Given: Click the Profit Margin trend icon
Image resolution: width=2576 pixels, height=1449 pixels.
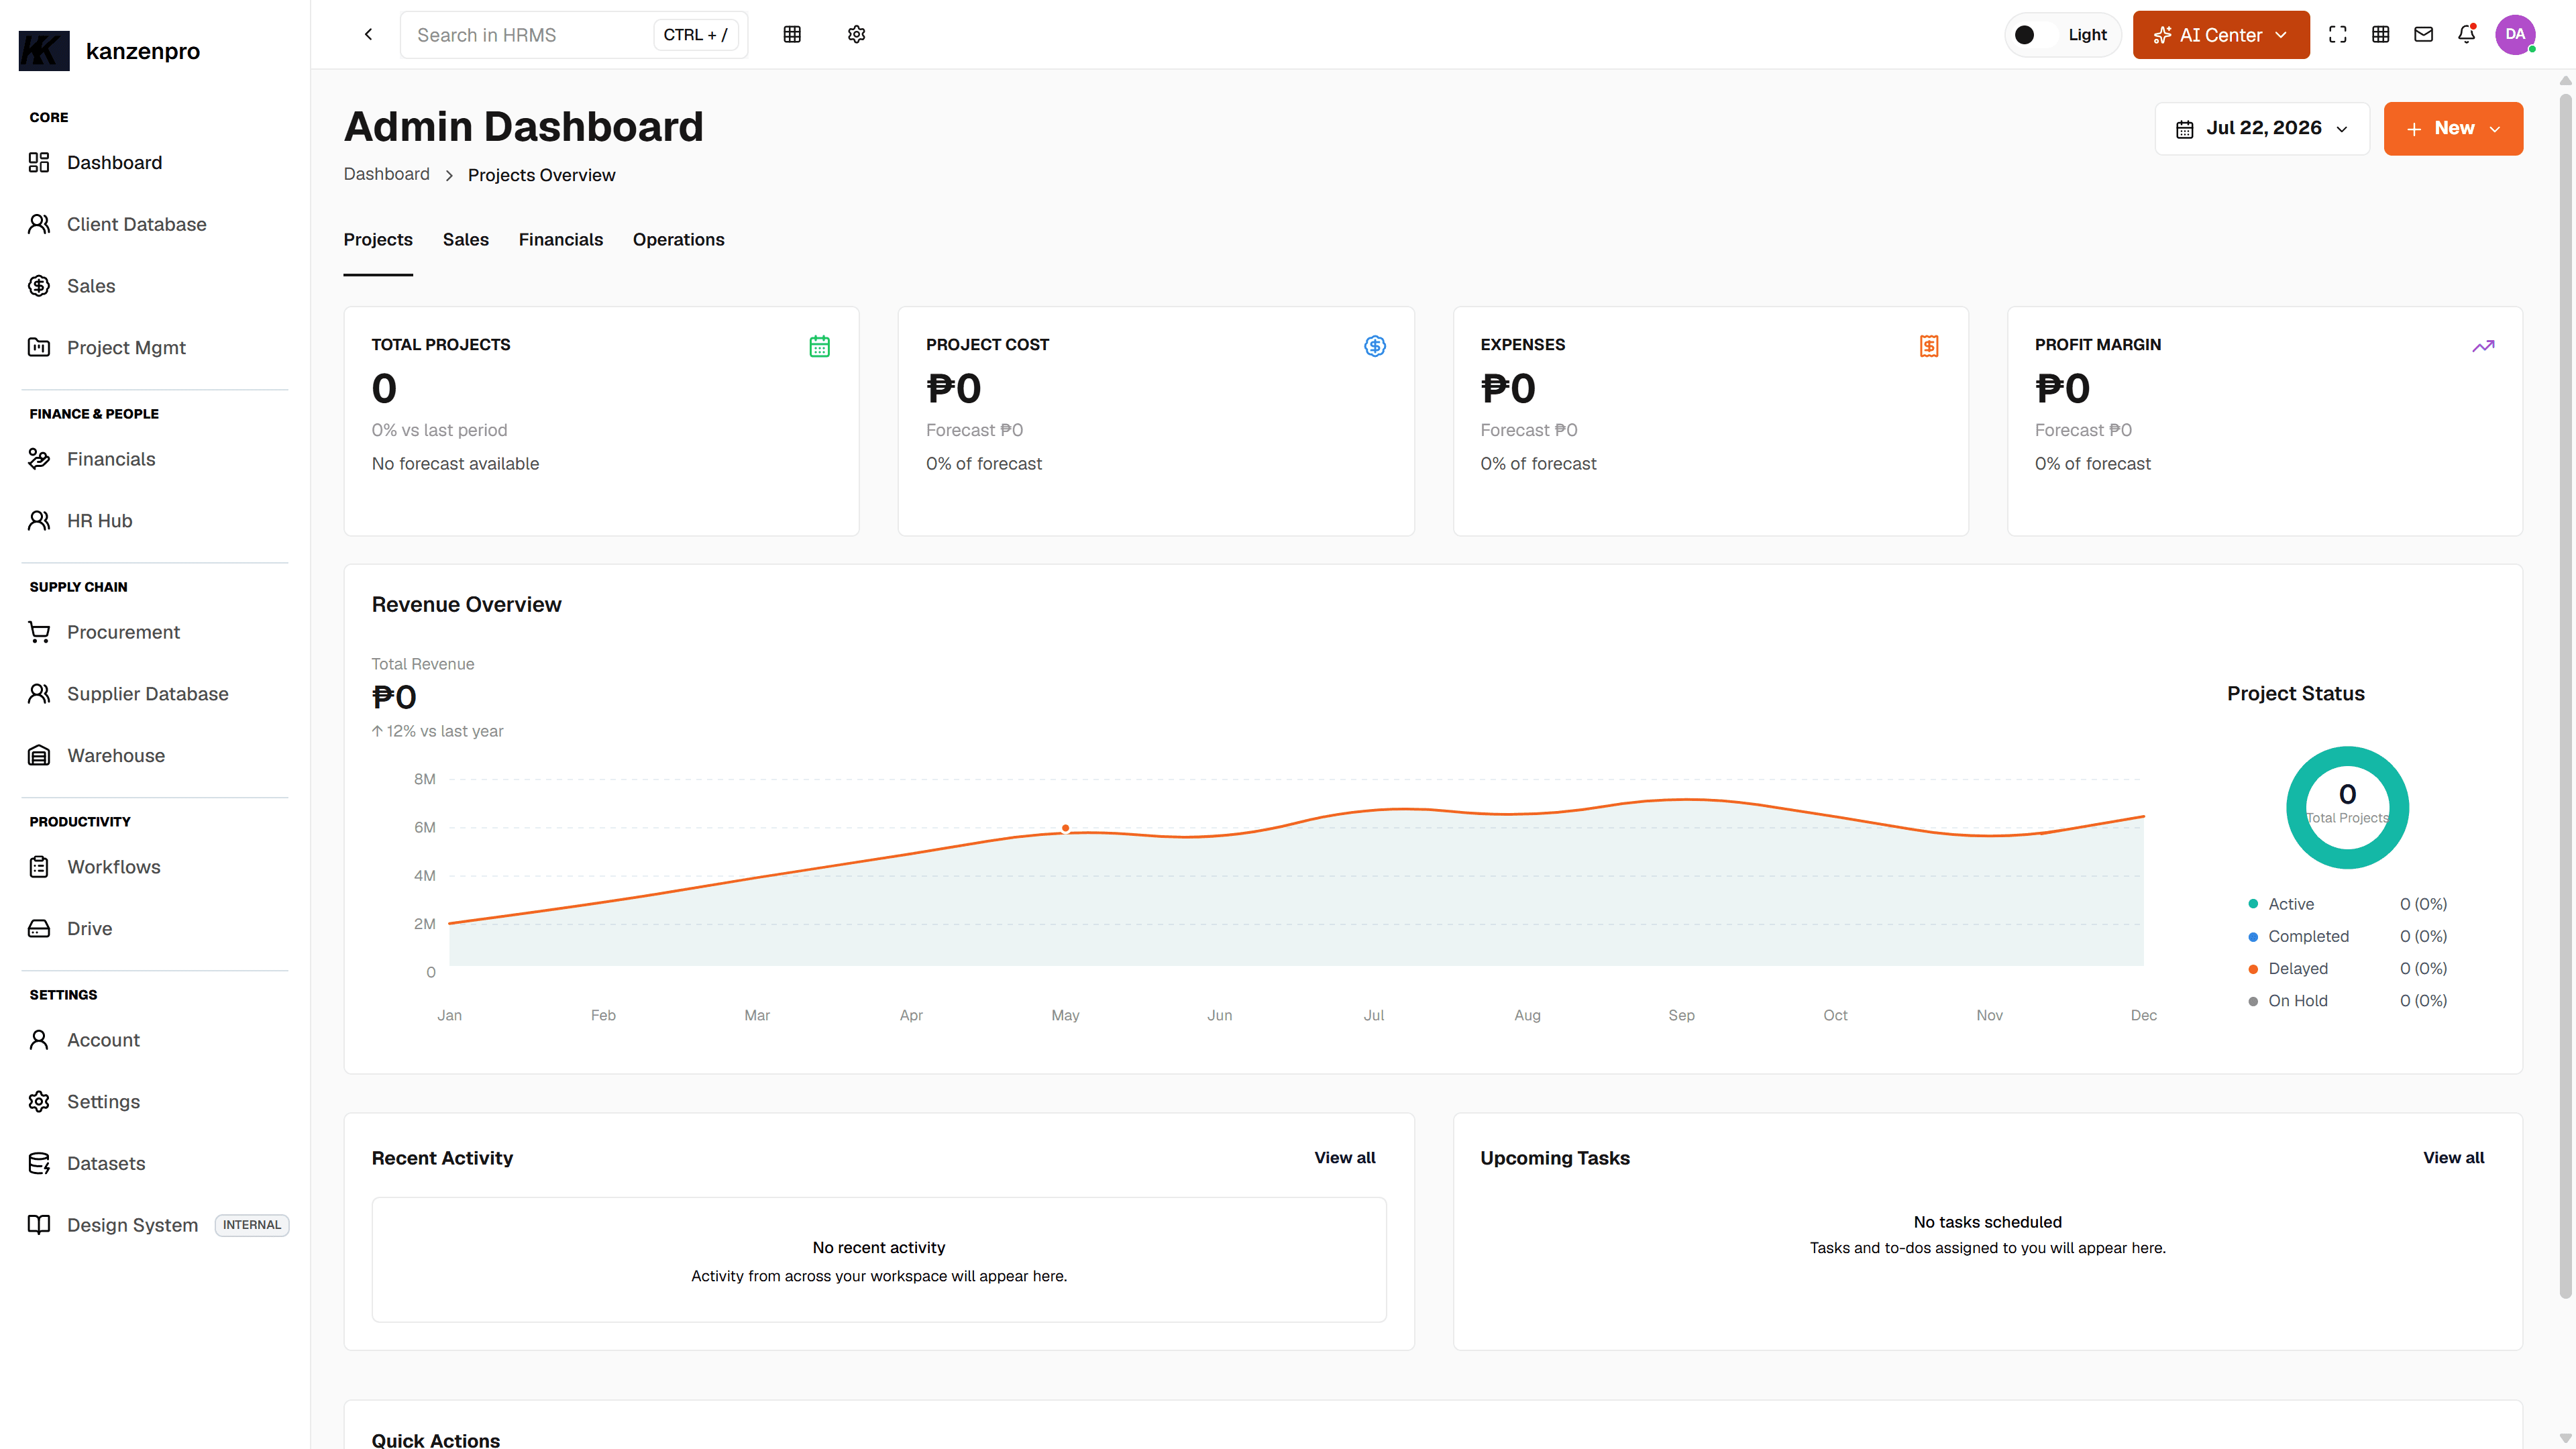Looking at the screenshot, I should tap(2483, 346).
